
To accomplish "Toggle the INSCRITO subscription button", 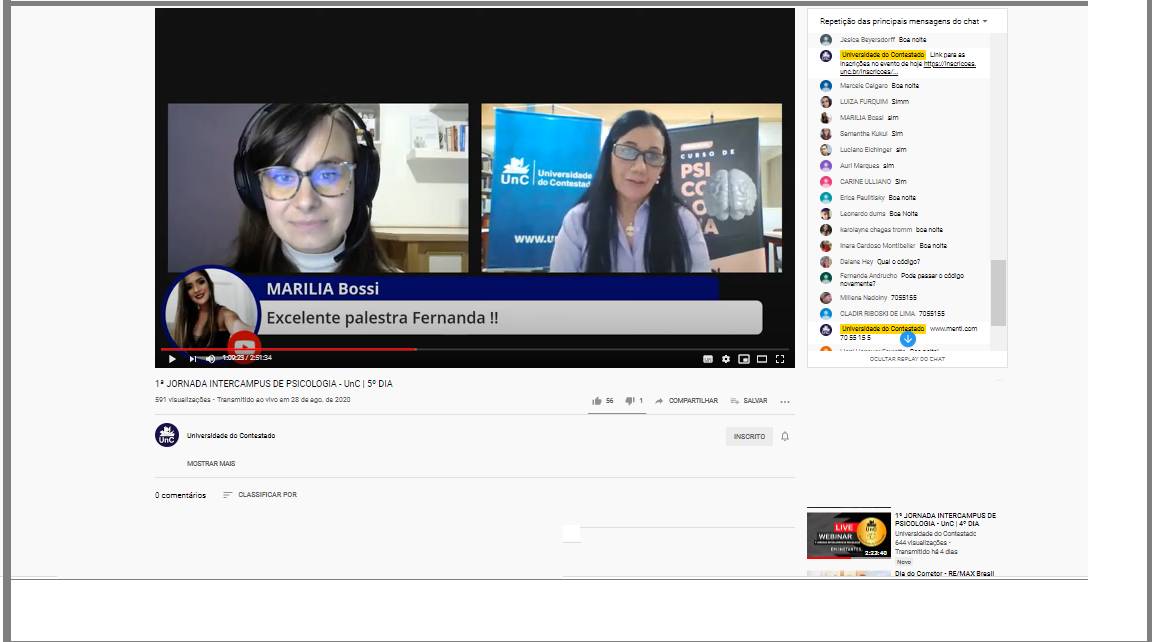I will 749,436.
